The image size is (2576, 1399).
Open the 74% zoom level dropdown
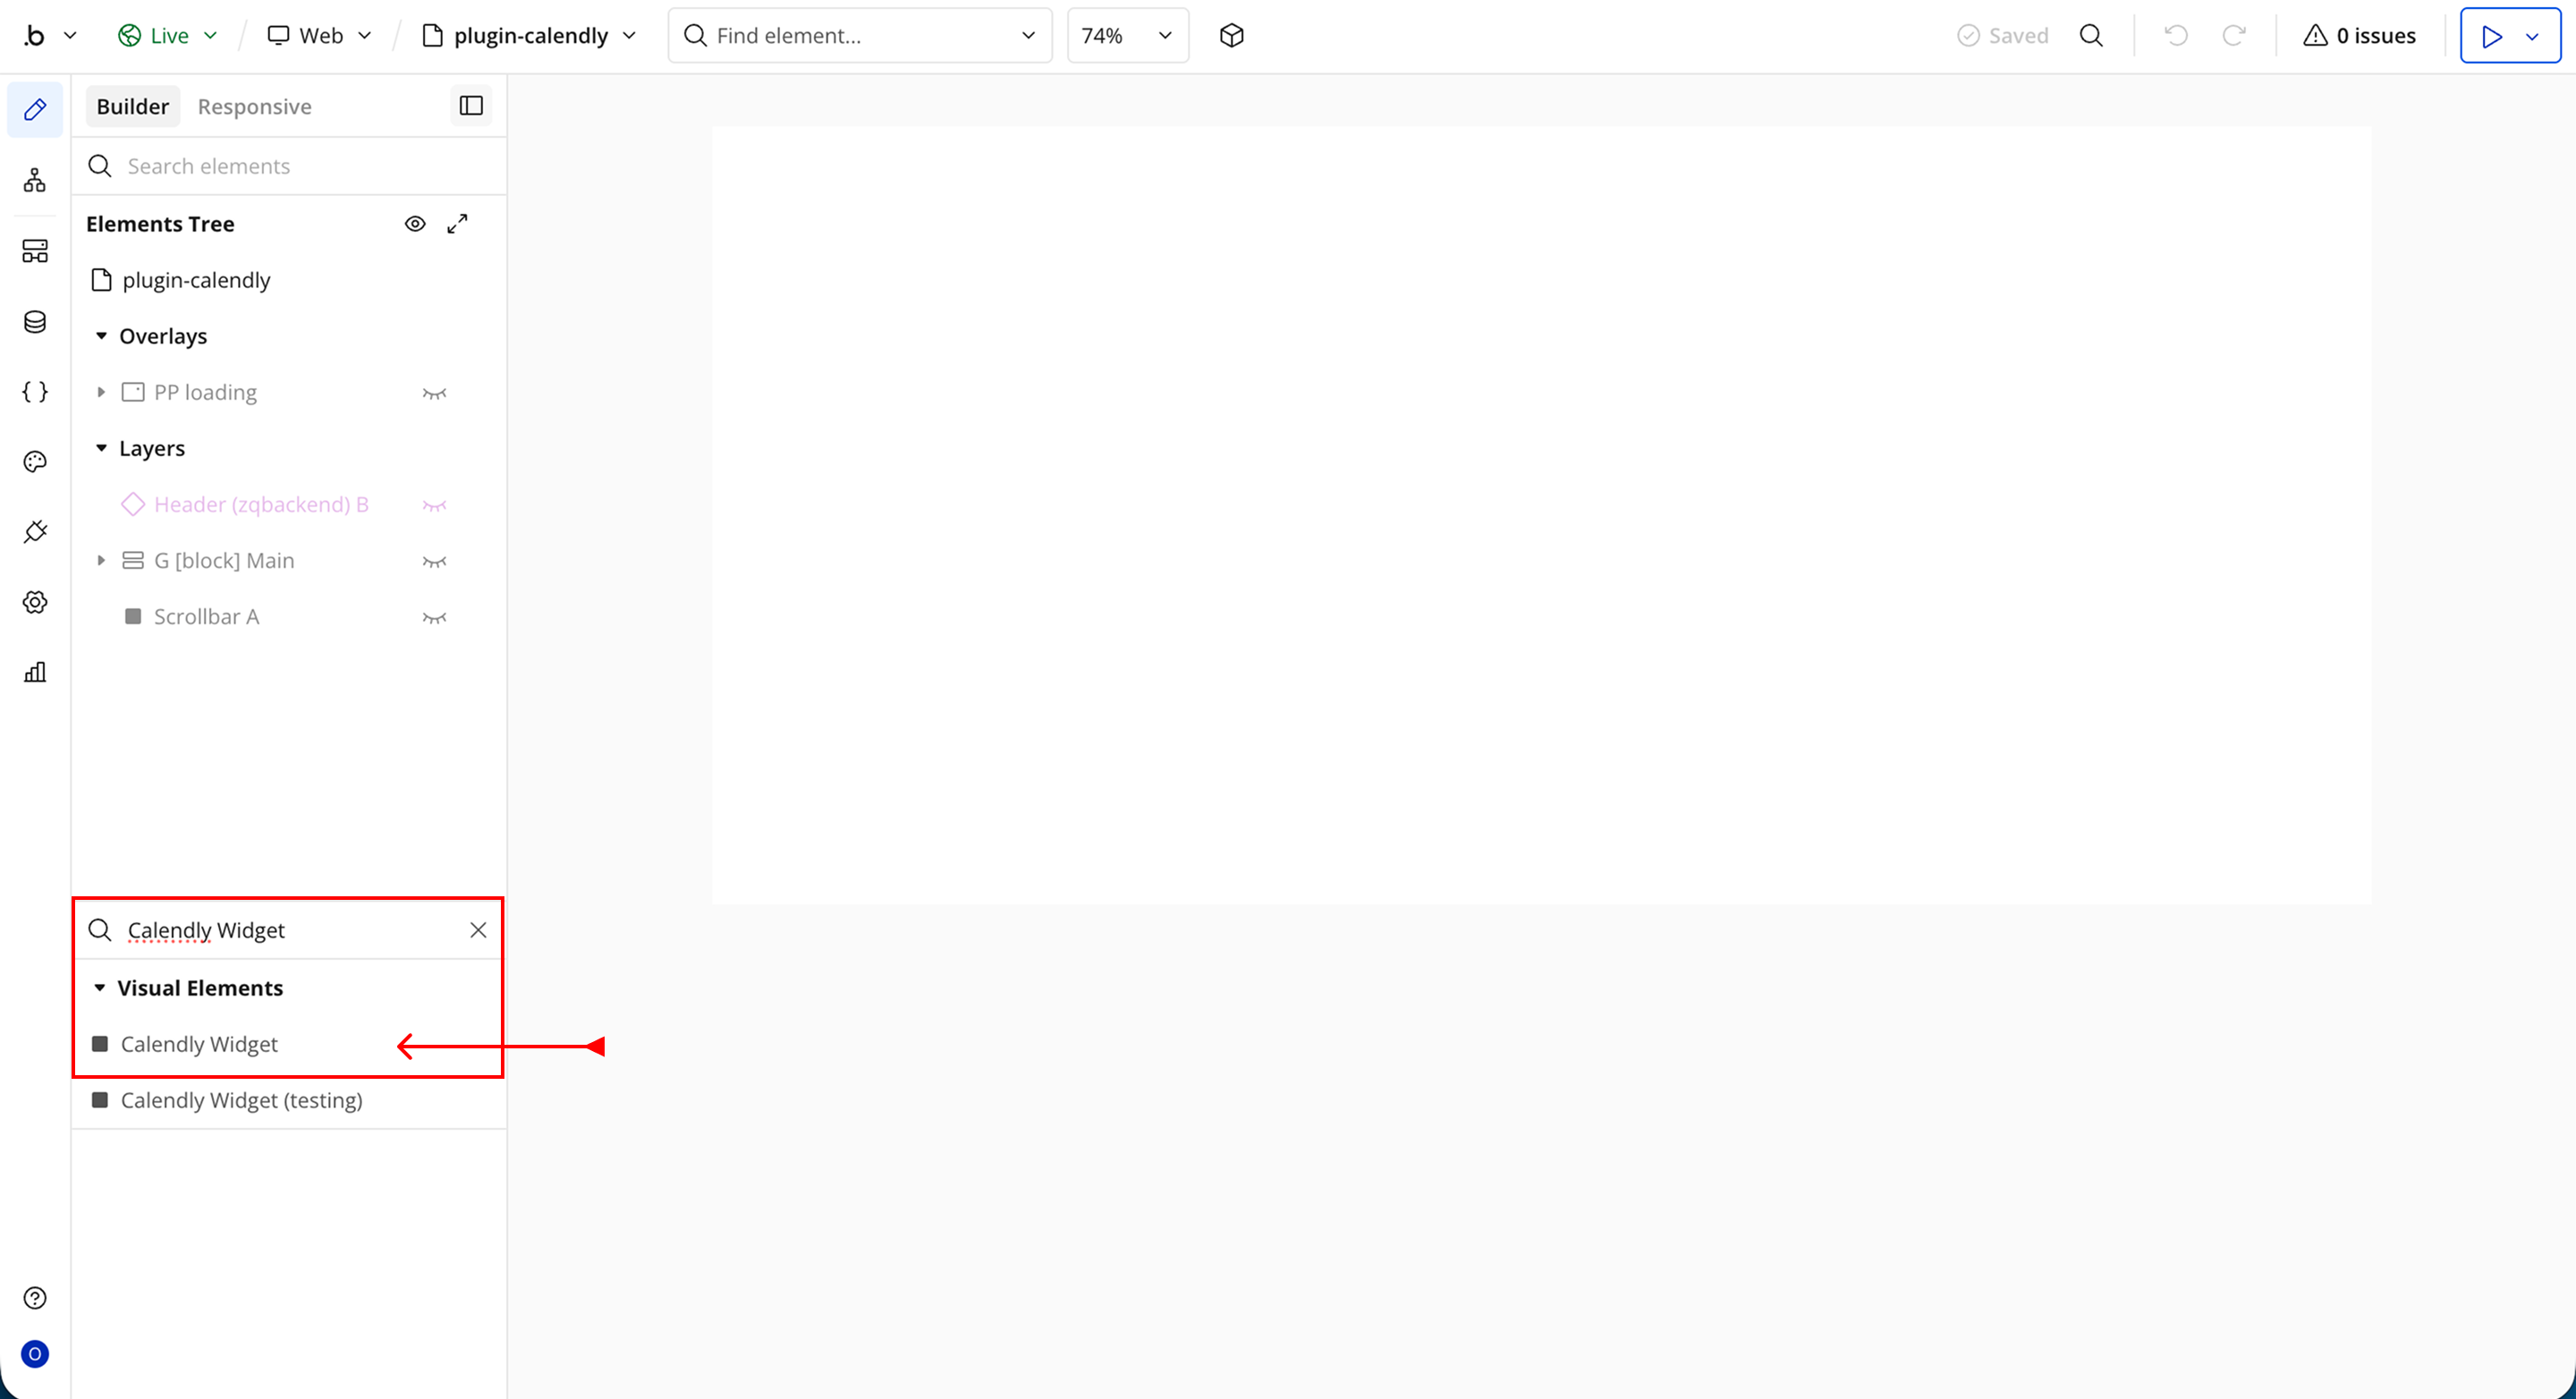(x=1127, y=36)
